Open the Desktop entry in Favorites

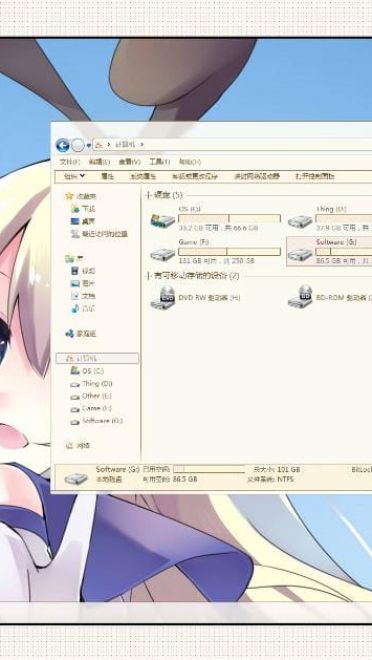coord(83,221)
